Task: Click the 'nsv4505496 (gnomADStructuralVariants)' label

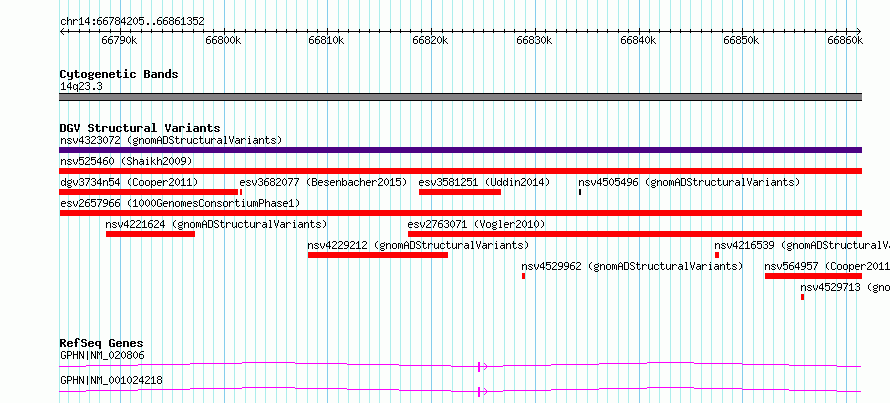Action: [689, 182]
